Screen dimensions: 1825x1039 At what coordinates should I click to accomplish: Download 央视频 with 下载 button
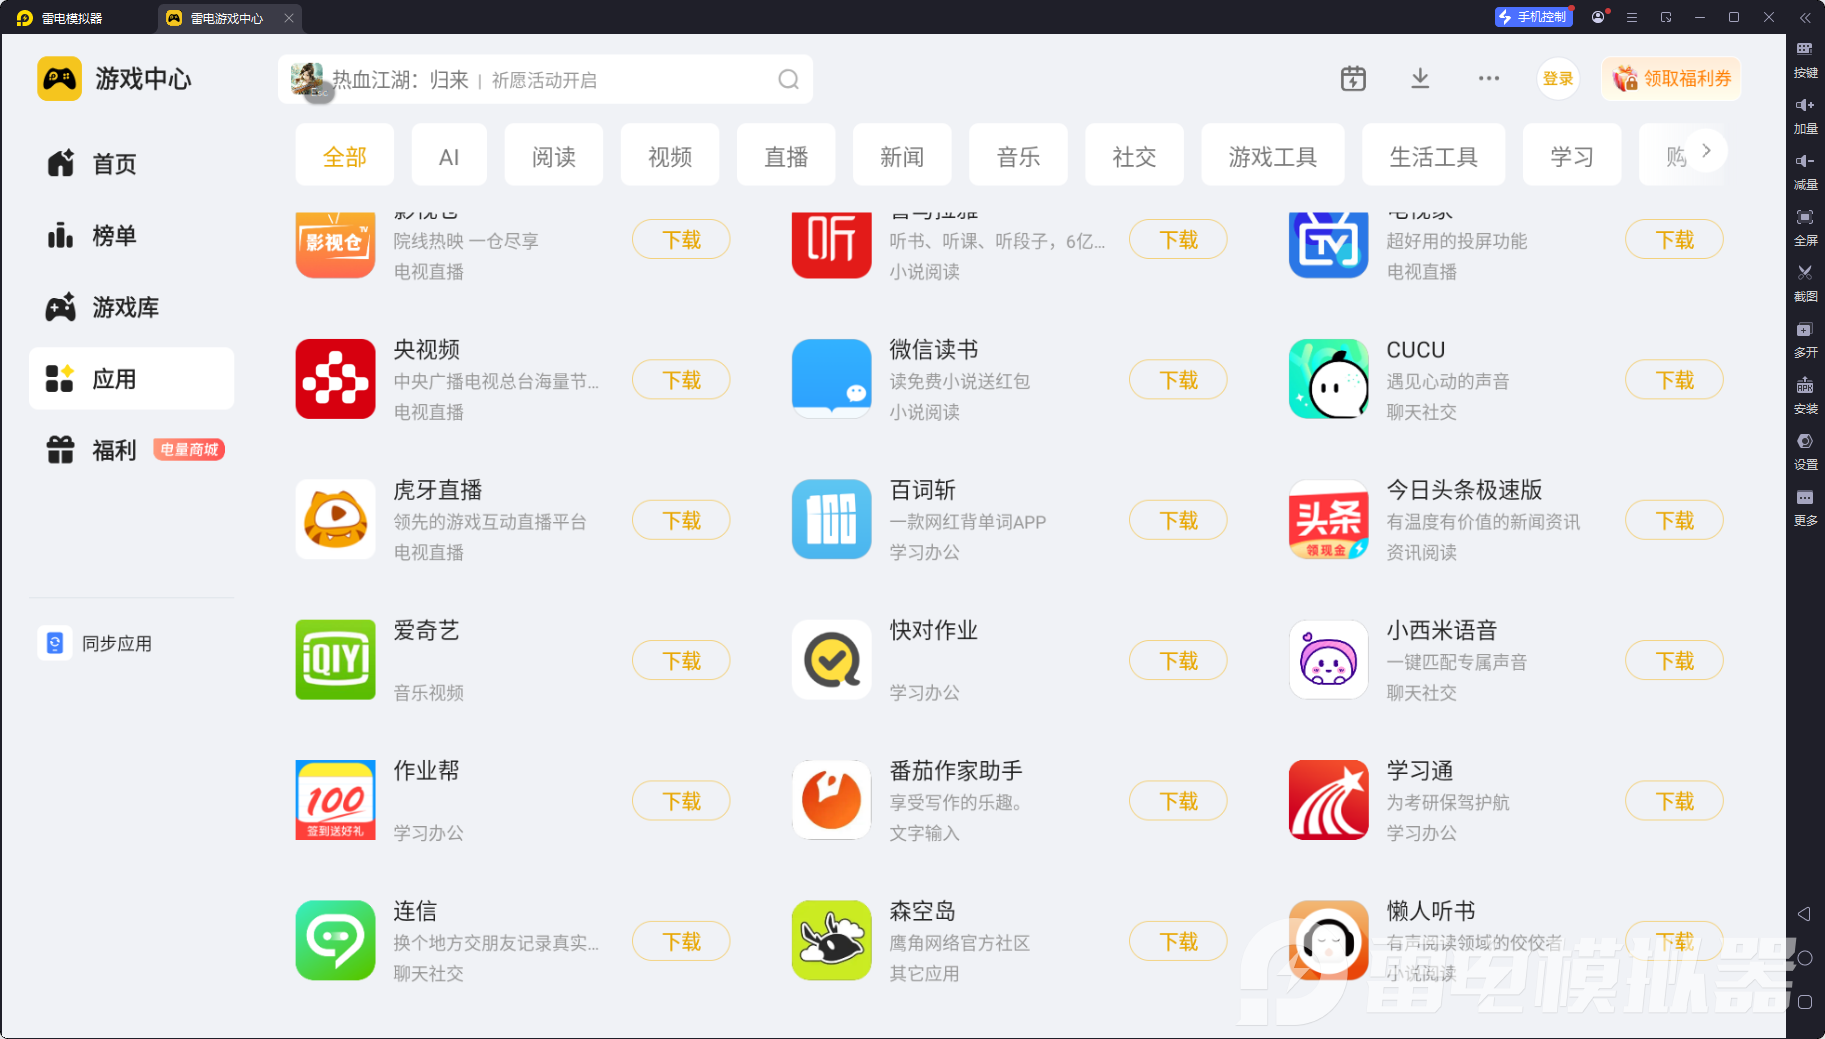(x=681, y=380)
